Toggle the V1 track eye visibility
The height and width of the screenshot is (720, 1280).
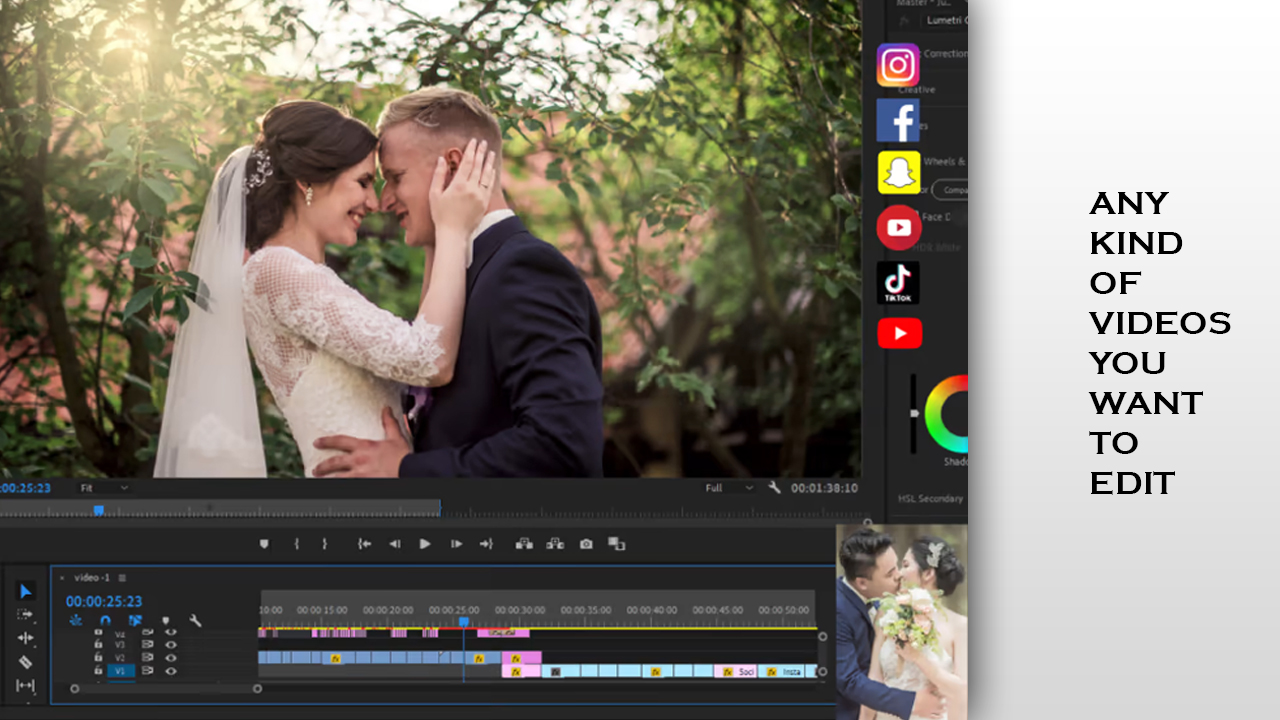click(171, 671)
